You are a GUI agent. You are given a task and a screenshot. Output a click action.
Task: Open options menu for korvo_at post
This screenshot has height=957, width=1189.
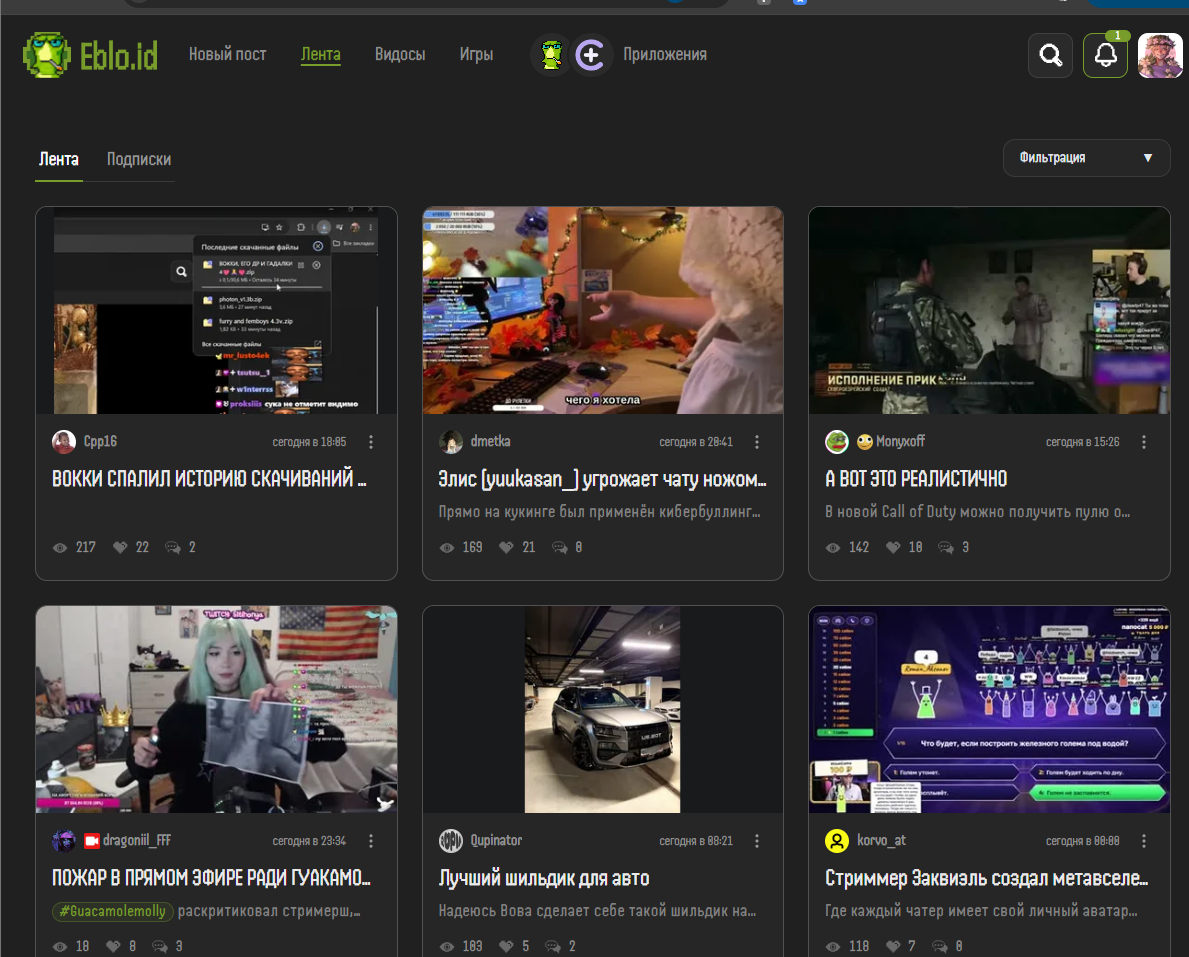pyautogui.click(x=1144, y=840)
